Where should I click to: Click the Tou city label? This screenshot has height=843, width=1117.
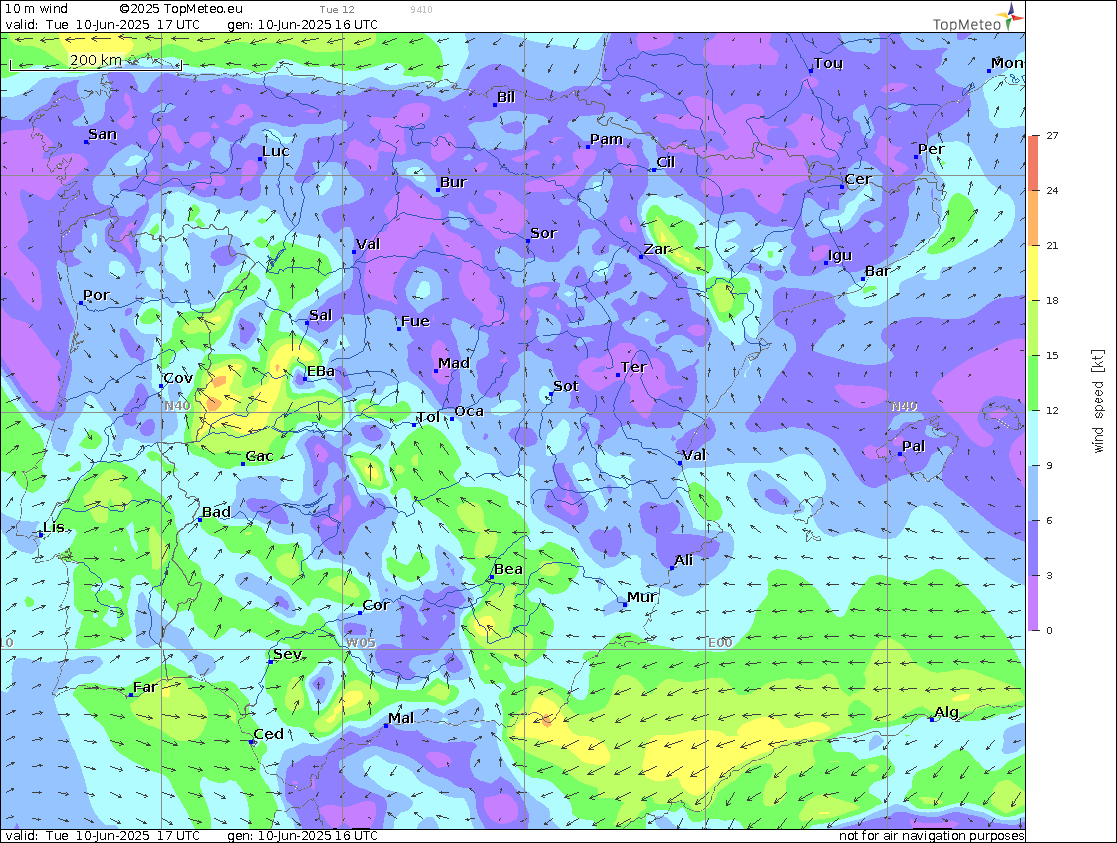click(x=828, y=63)
